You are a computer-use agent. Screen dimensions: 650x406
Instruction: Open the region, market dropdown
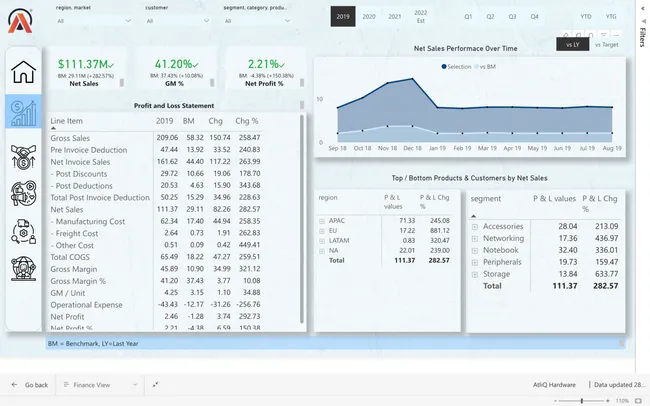pos(95,20)
